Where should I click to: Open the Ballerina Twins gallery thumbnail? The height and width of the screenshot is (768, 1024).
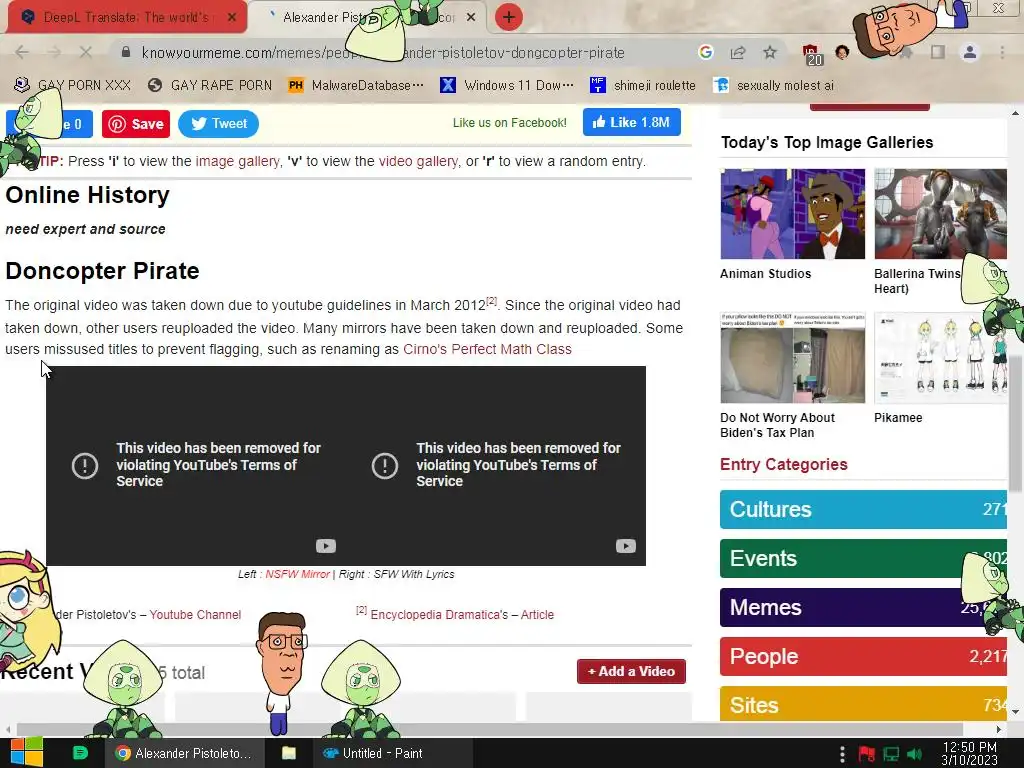coord(940,214)
